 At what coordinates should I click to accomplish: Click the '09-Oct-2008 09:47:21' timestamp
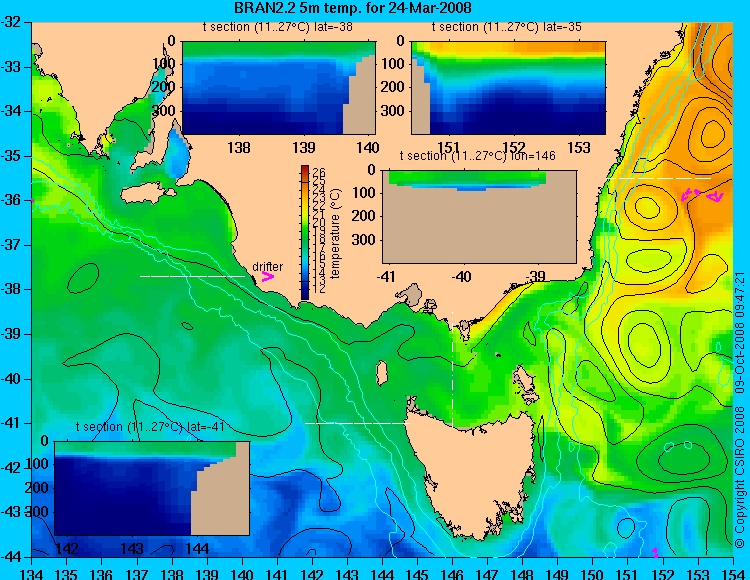coord(739,332)
